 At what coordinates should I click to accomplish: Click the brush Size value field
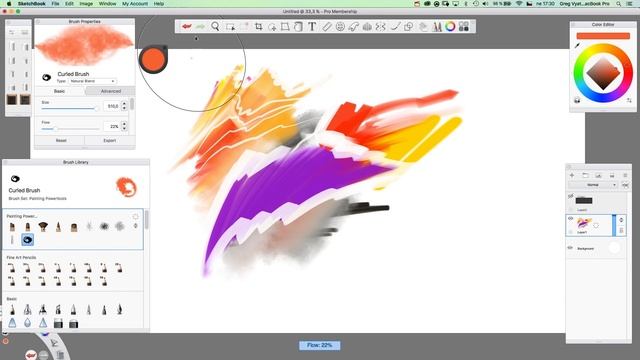coord(112,106)
